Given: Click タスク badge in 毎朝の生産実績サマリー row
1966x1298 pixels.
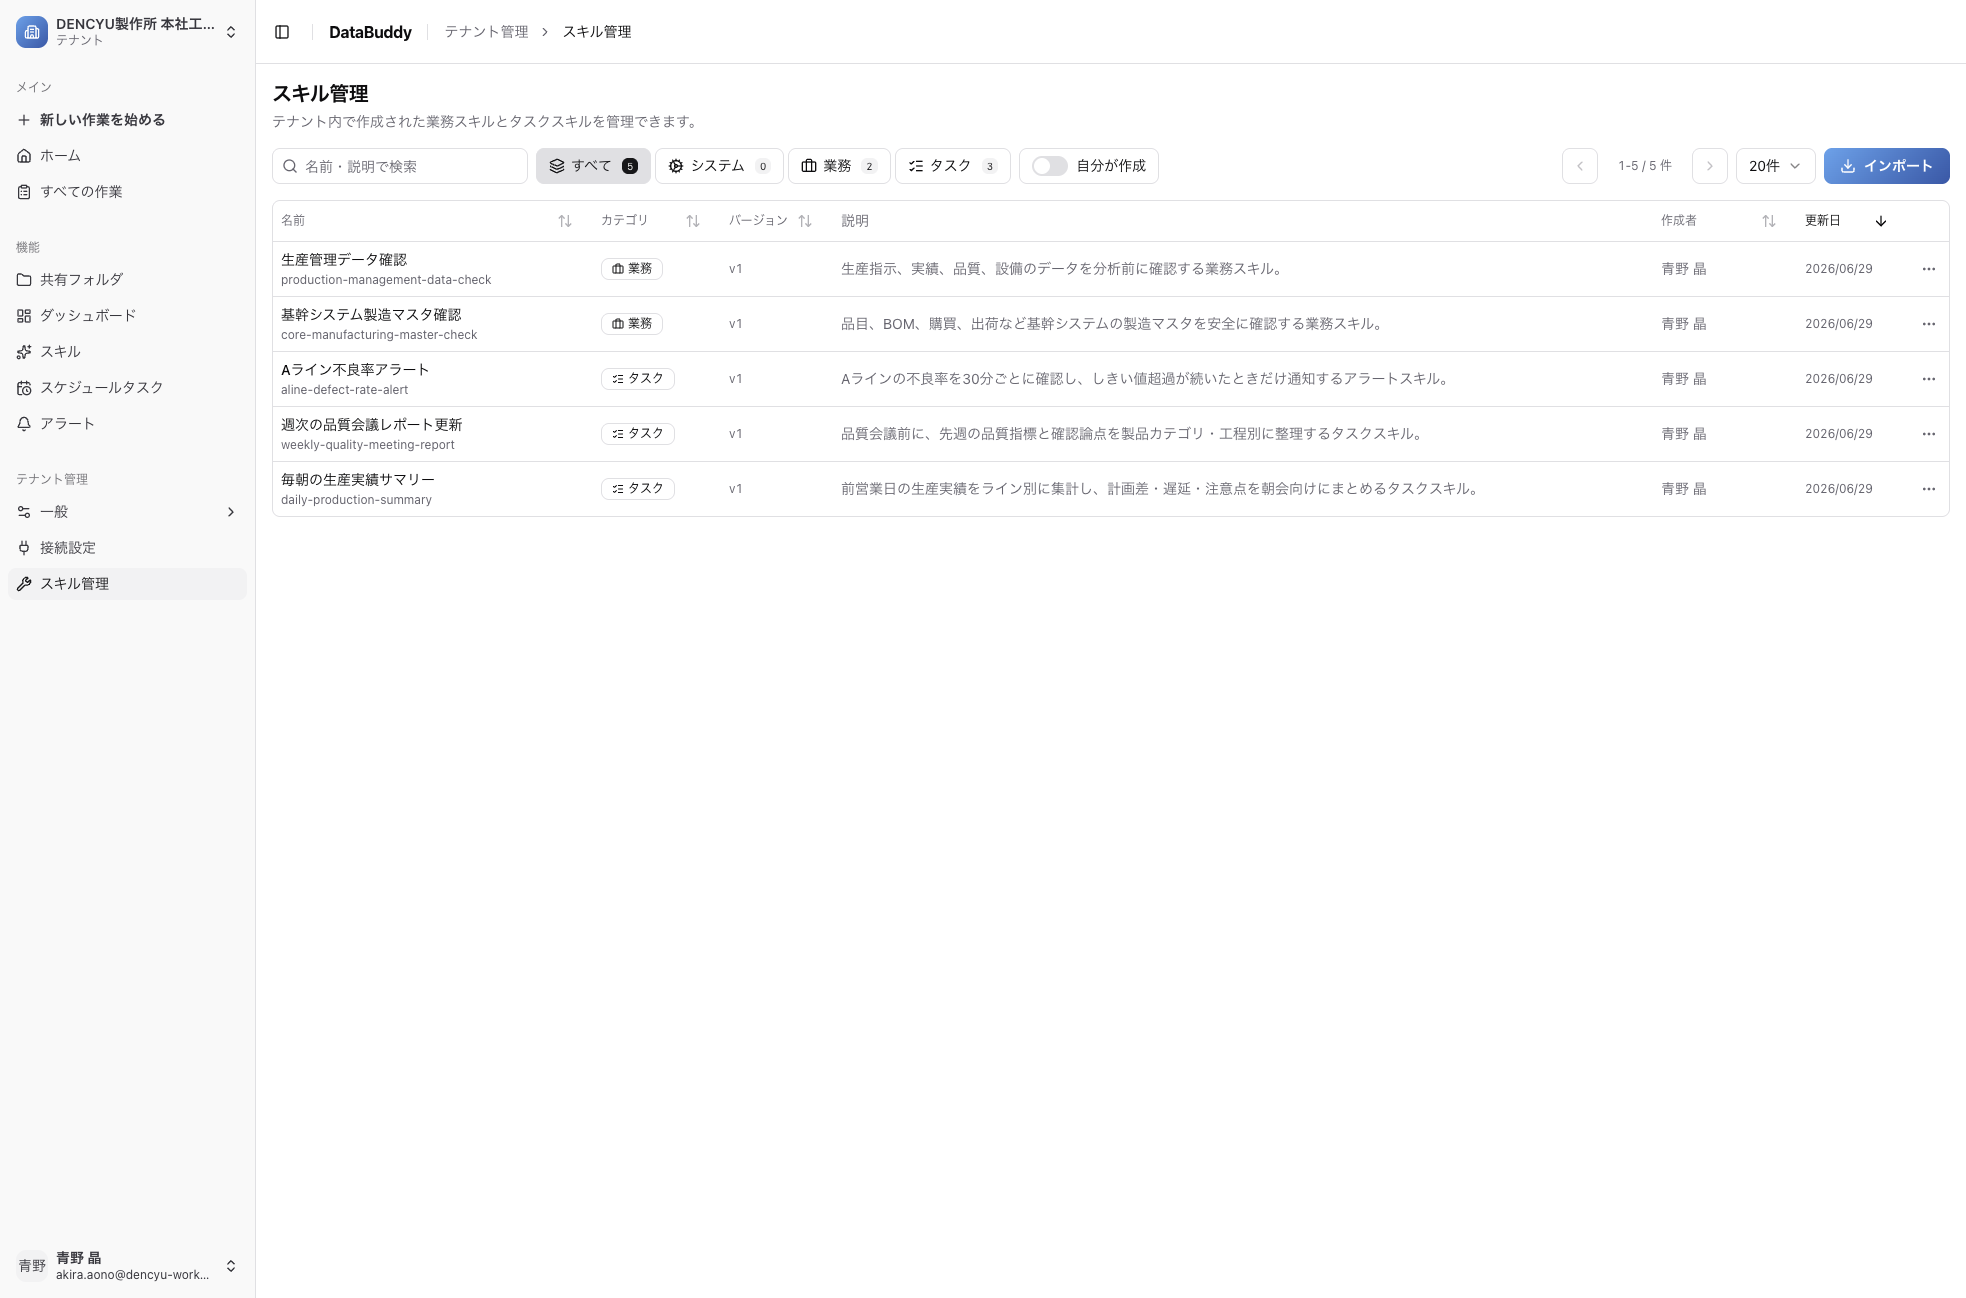Looking at the screenshot, I should (x=638, y=489).
